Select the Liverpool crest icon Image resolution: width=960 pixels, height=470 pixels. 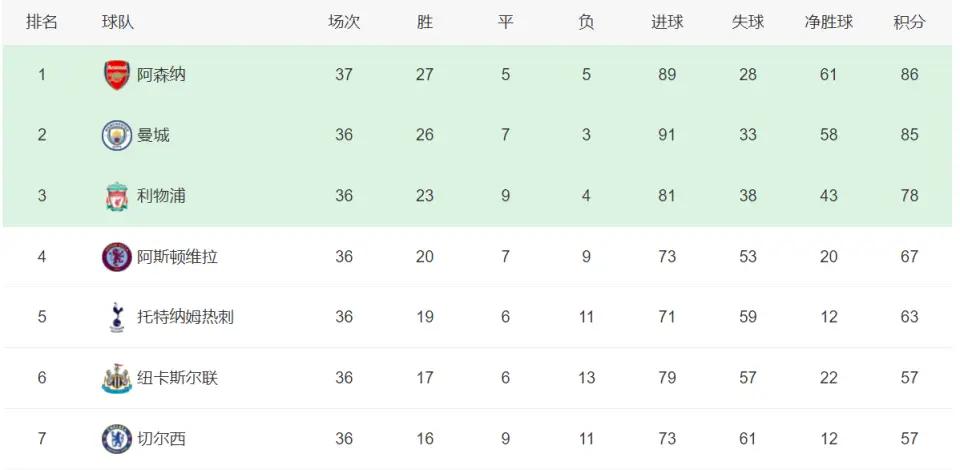(x=116, y=196)
